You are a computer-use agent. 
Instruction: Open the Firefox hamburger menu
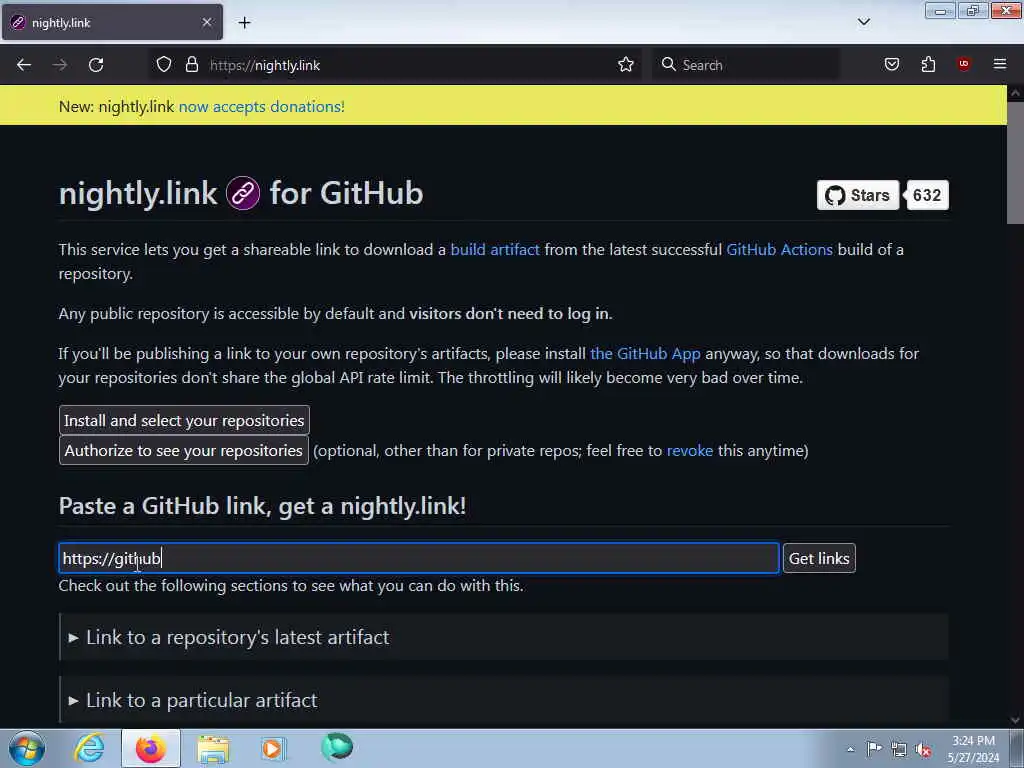tap(1000, 64)
